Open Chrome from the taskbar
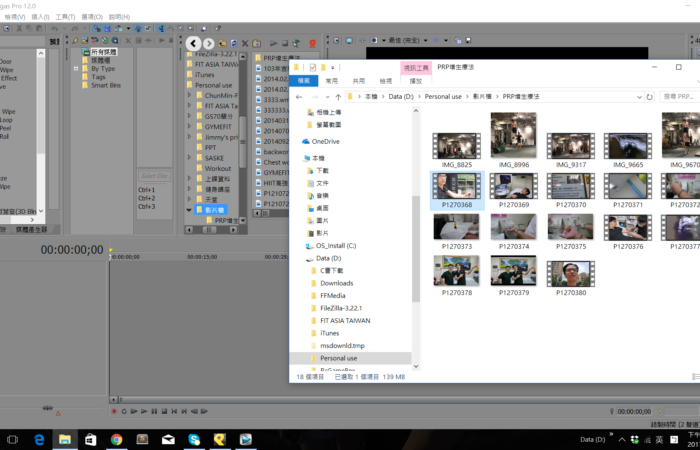Viewport: 700px width, 450px height. pyautogui.click(x=116, y=439)
